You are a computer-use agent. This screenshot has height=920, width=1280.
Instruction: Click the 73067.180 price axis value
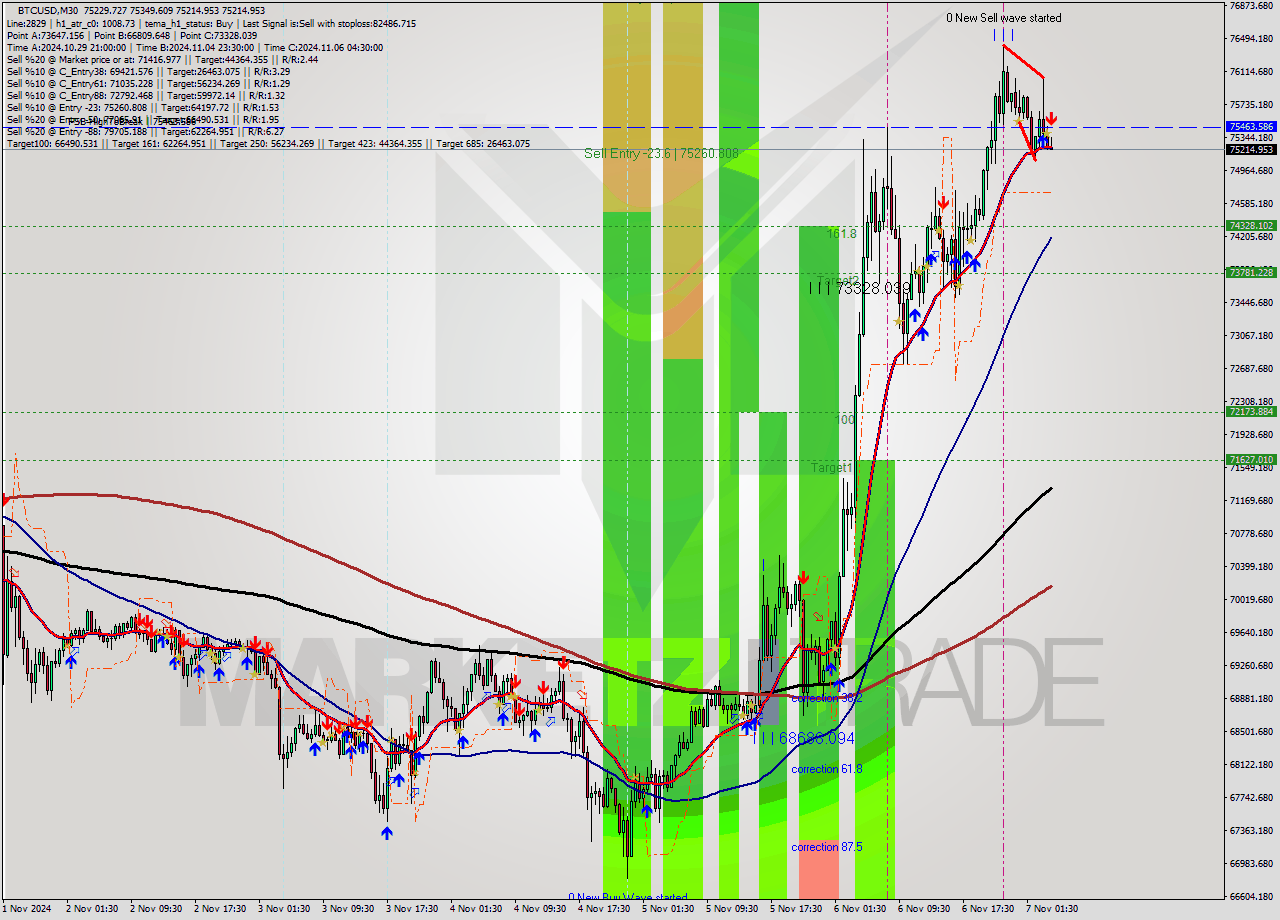coord(1251,336)
